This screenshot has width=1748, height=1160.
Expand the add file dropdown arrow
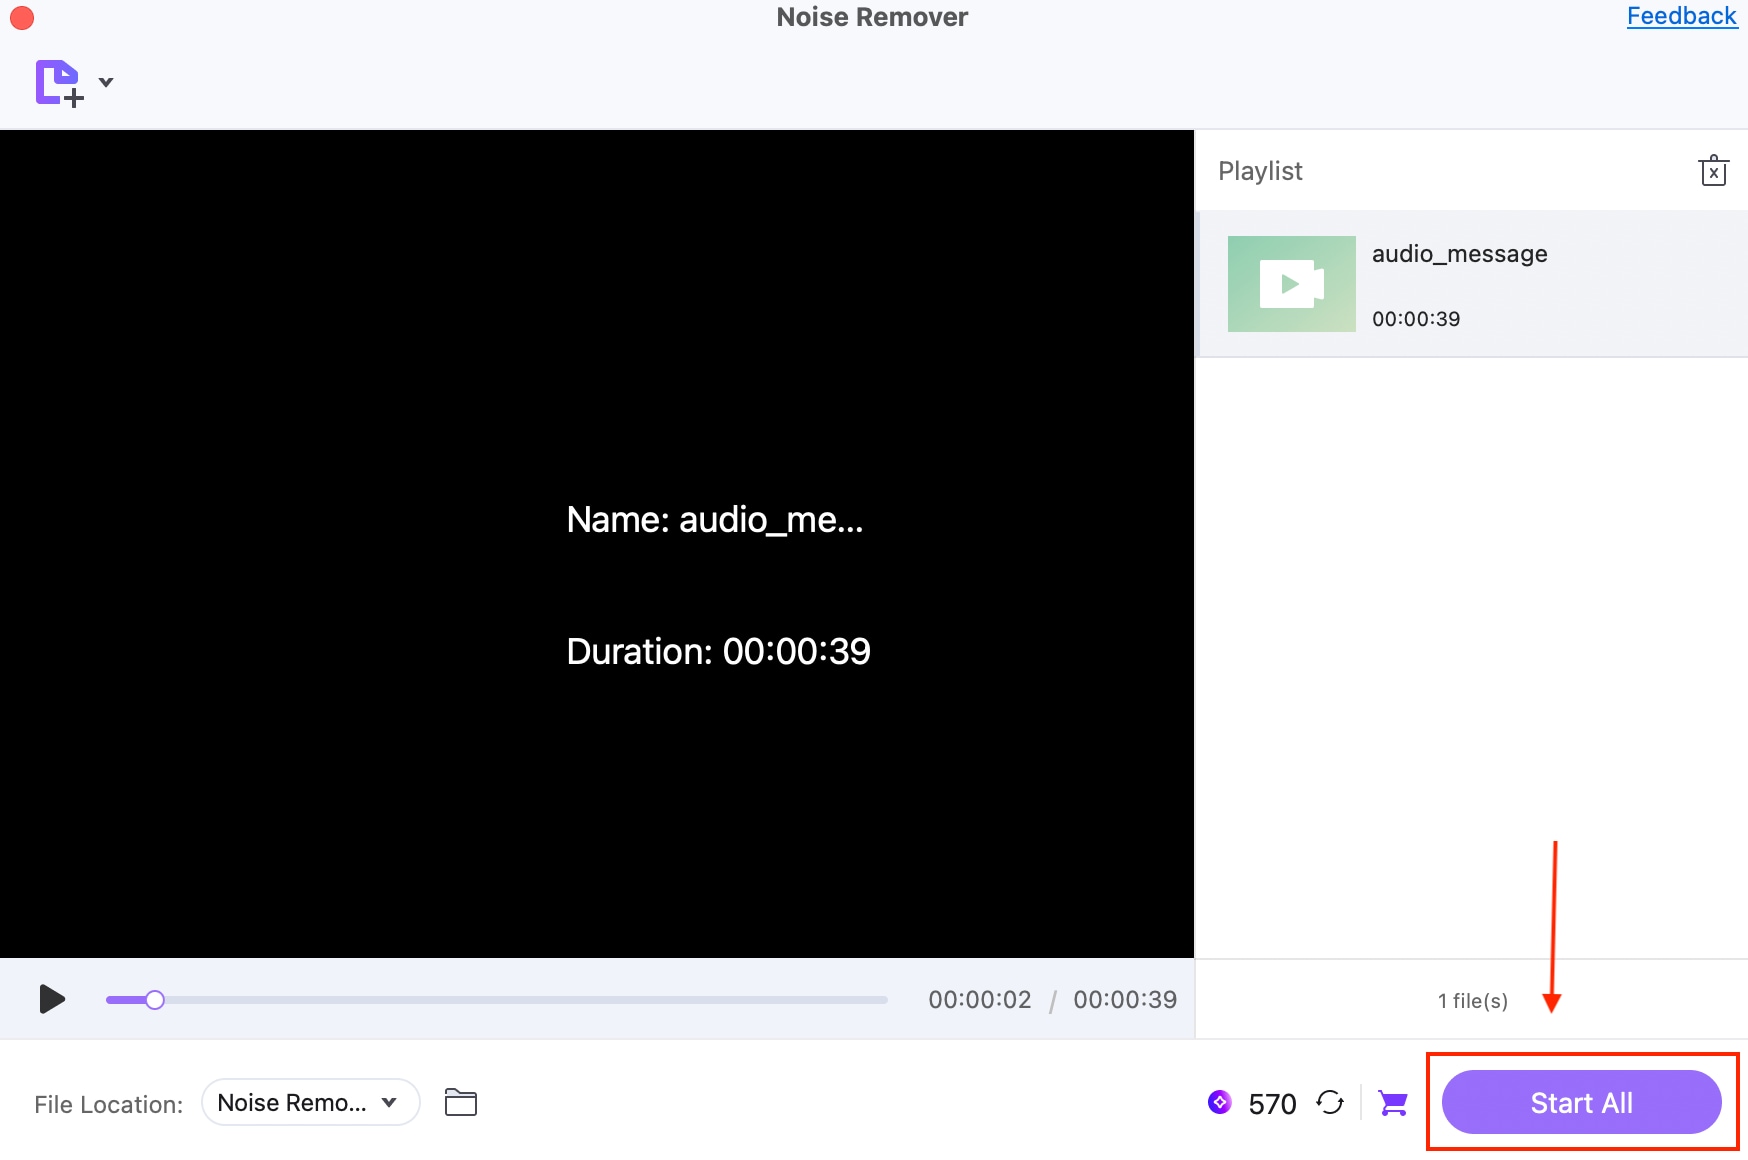coord(106,82)
